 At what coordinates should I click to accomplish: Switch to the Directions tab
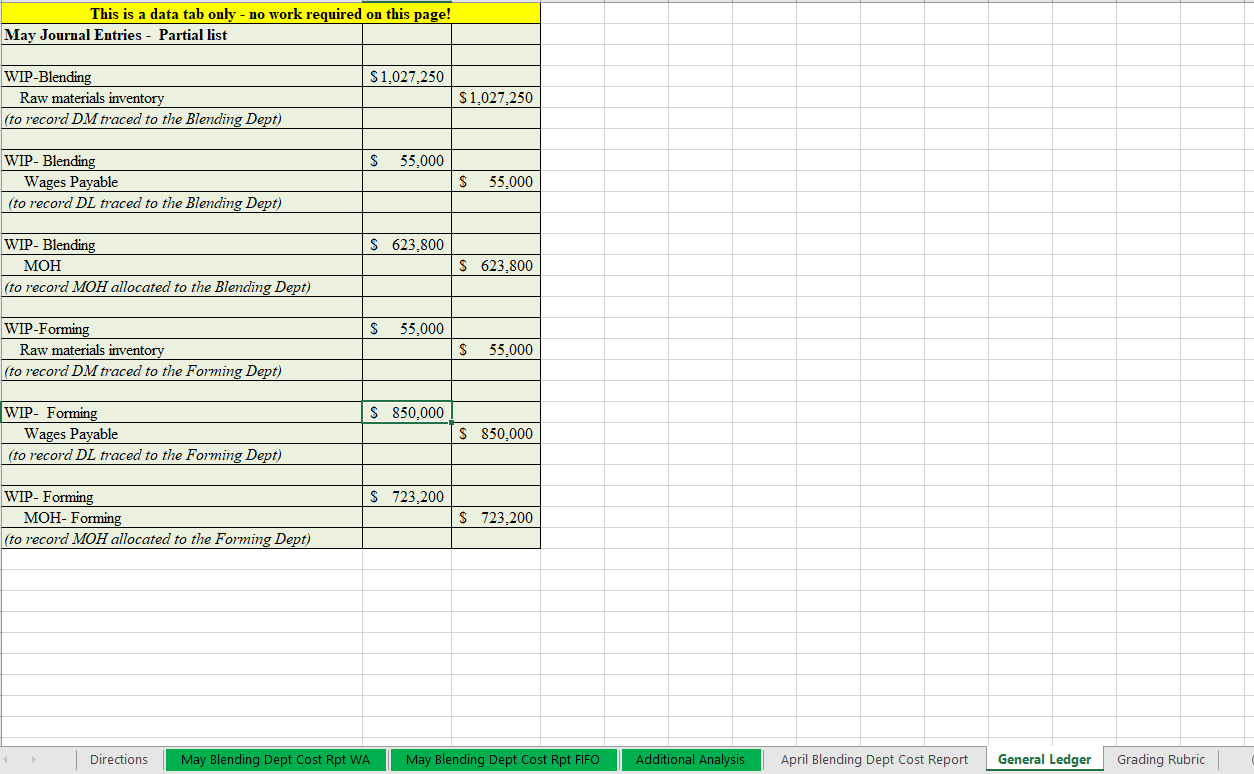(118, 759)
